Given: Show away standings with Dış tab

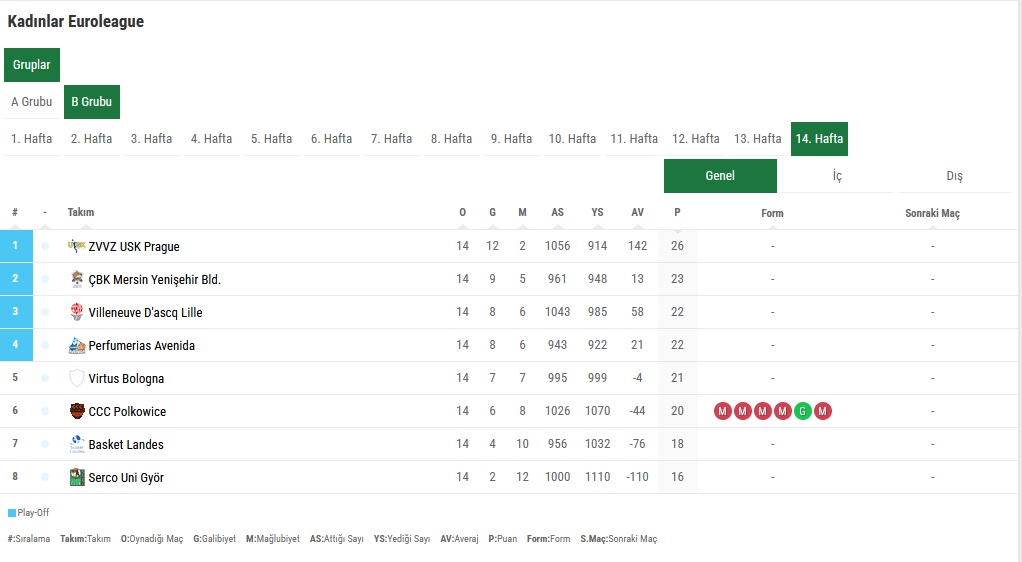Looking at the screenshot, I should (x=954, y=176).
